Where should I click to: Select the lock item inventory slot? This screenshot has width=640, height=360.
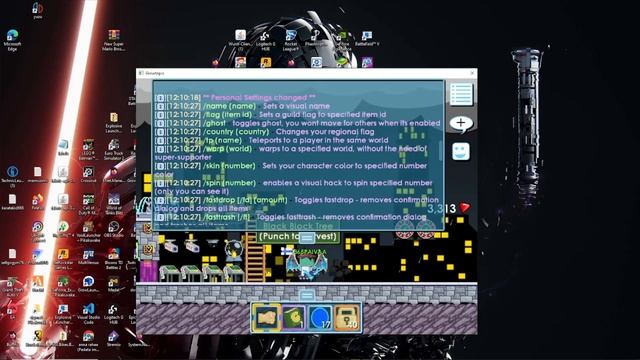(x=347, y=317)
